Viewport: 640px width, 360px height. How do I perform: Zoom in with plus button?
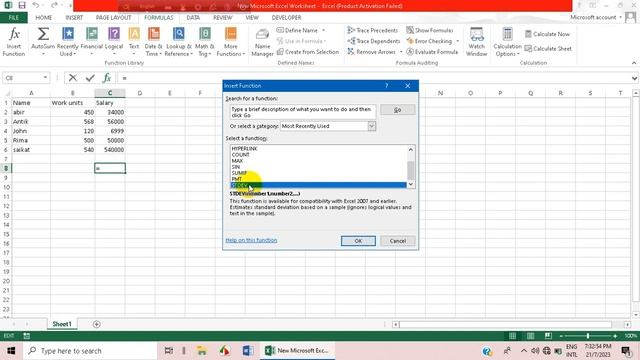tap(615, 336)
